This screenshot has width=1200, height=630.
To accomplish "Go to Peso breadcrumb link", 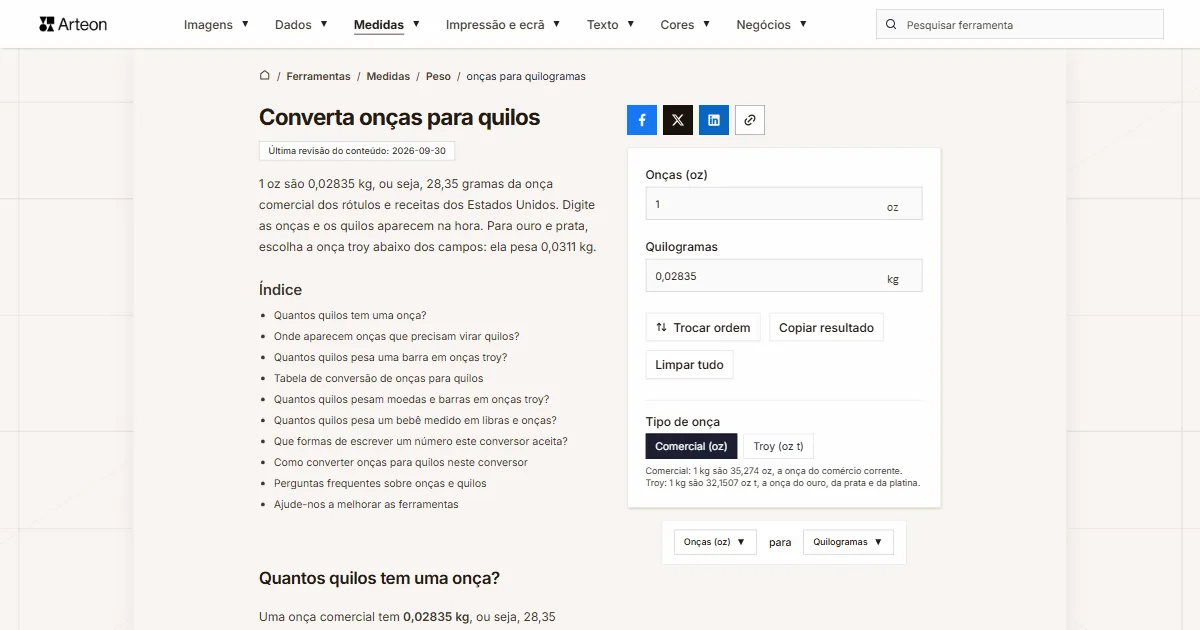I will pyautogui.click(x=438, y=76).
